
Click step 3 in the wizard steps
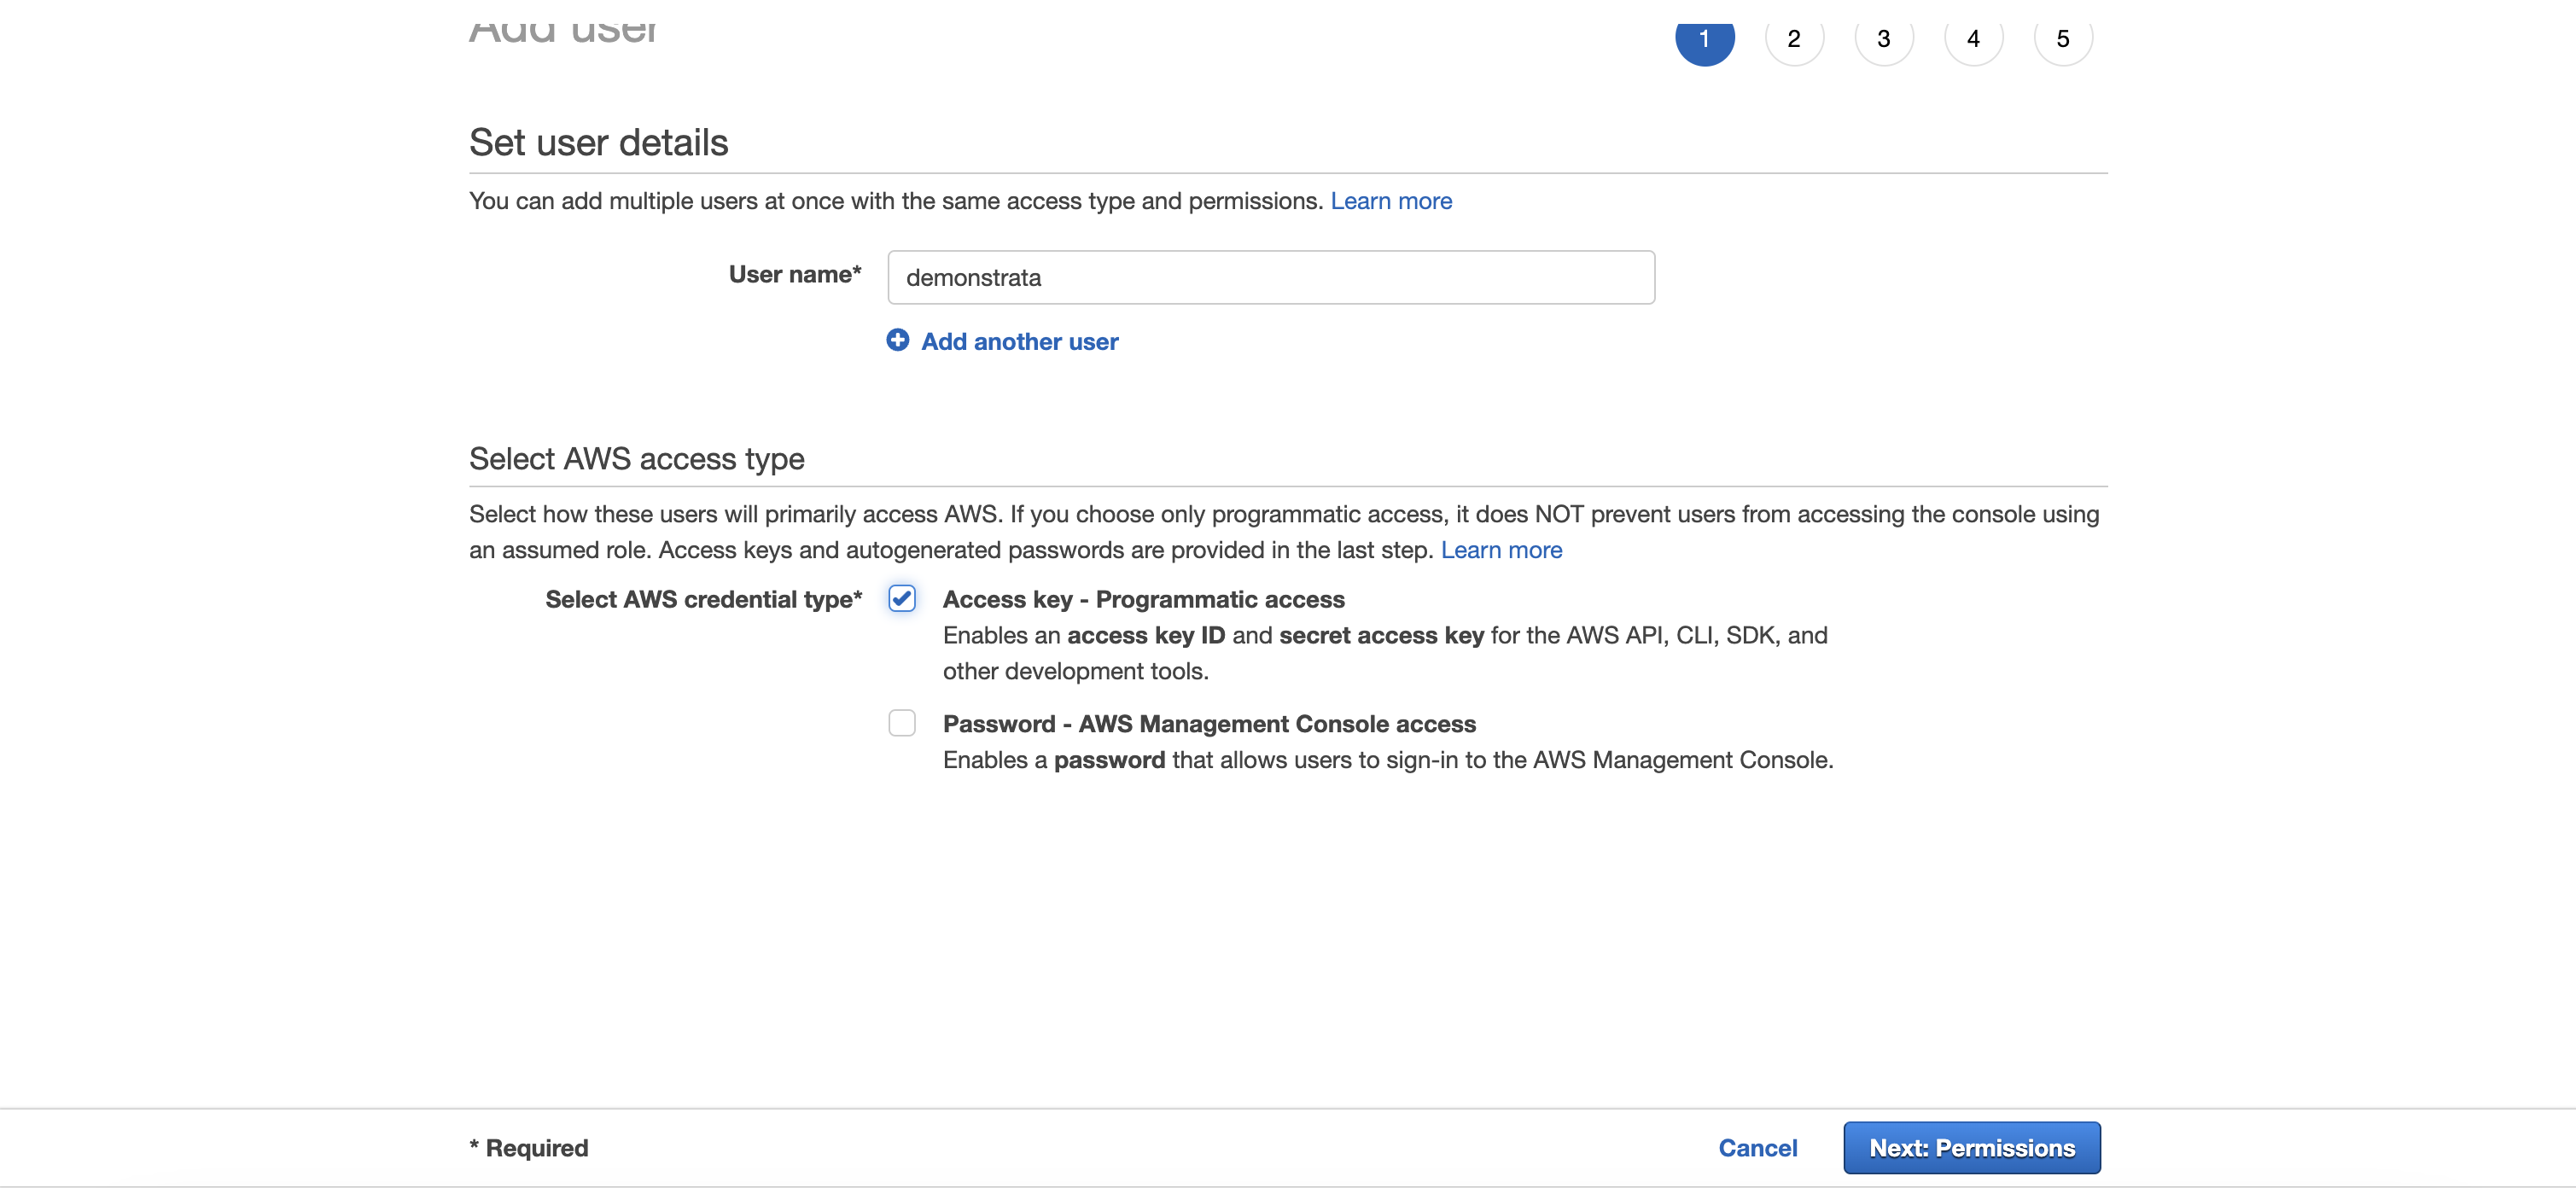click(1883, 38)
